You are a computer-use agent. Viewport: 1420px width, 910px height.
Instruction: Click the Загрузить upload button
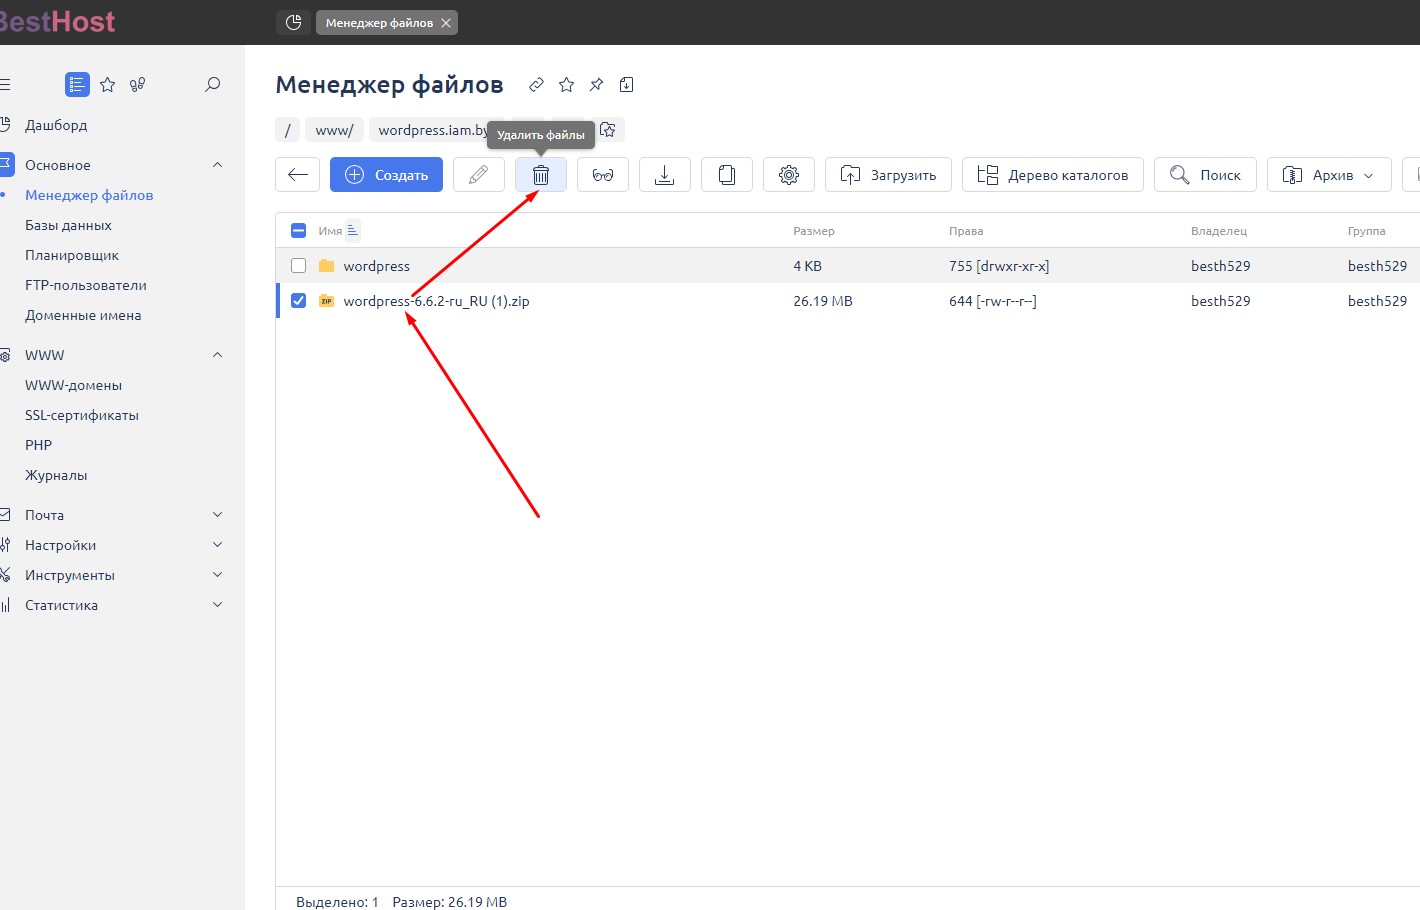point(888,175)
